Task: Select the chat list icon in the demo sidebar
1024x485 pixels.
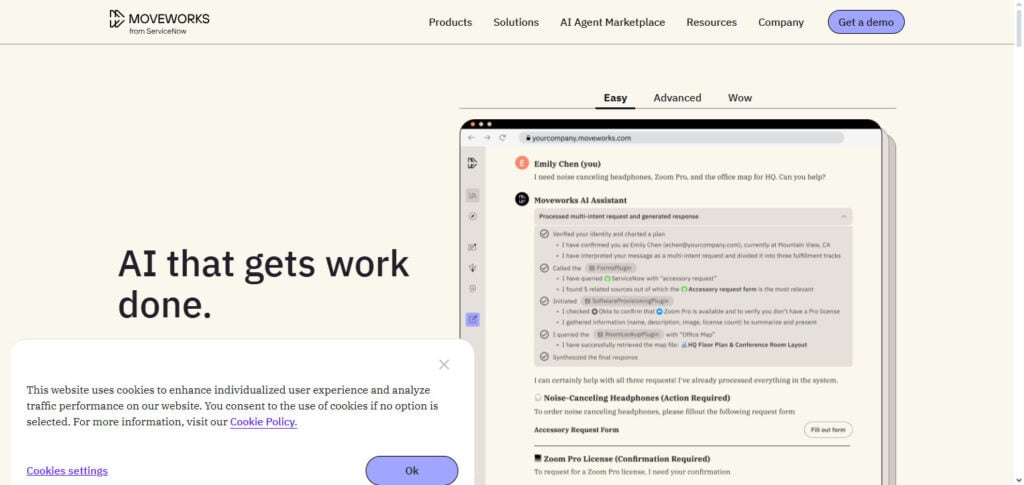Action: coord(473,195)
